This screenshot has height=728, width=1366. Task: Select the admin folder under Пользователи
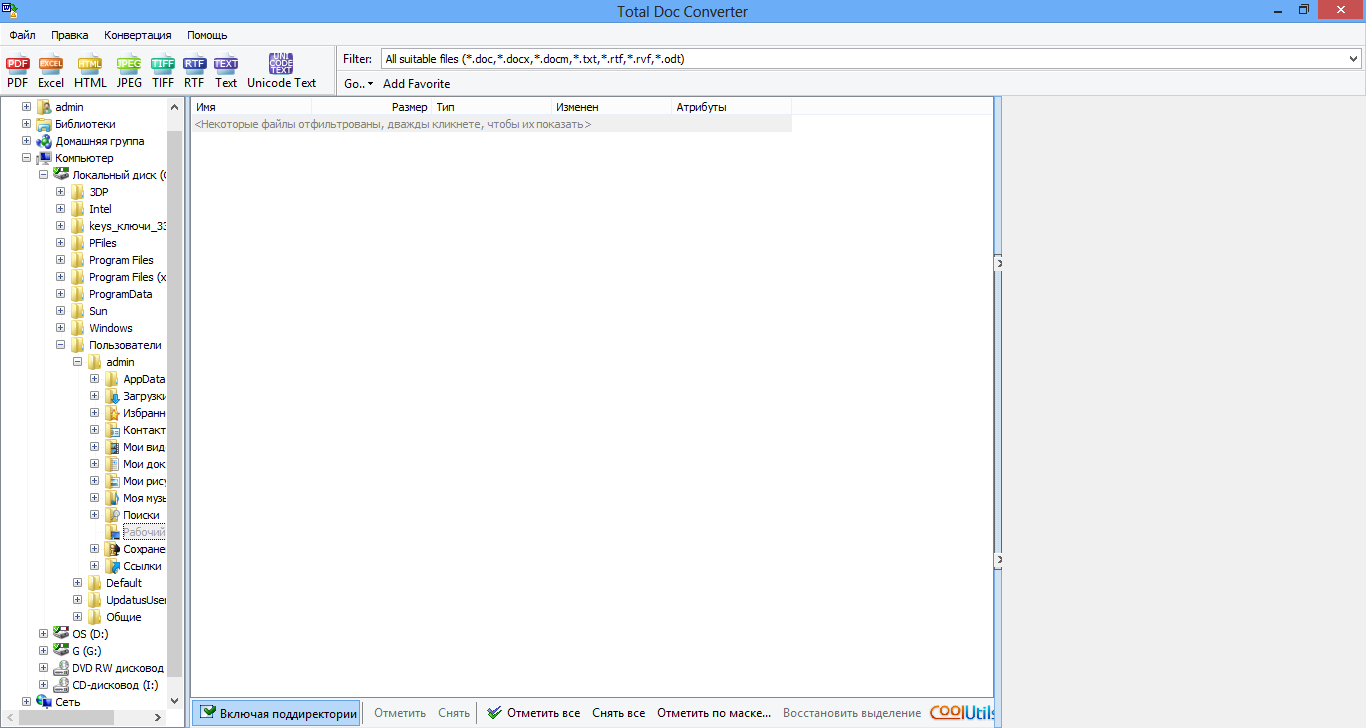[120, 362]
